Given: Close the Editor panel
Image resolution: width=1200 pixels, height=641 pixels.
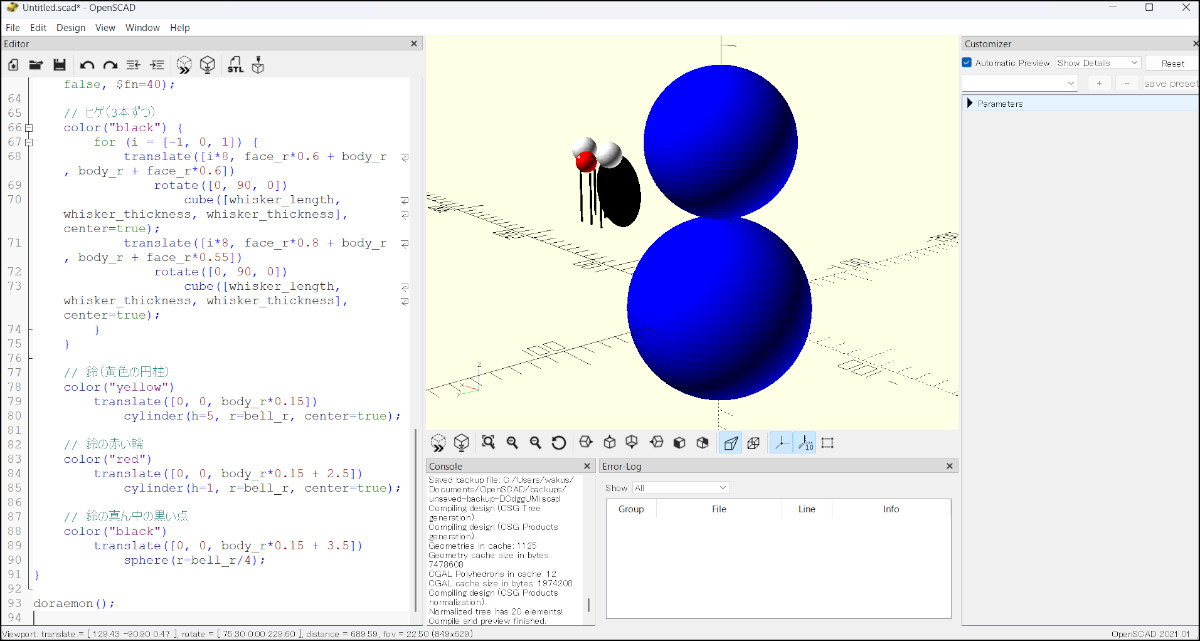Looking at the screenshot, I should coord(415,44).
